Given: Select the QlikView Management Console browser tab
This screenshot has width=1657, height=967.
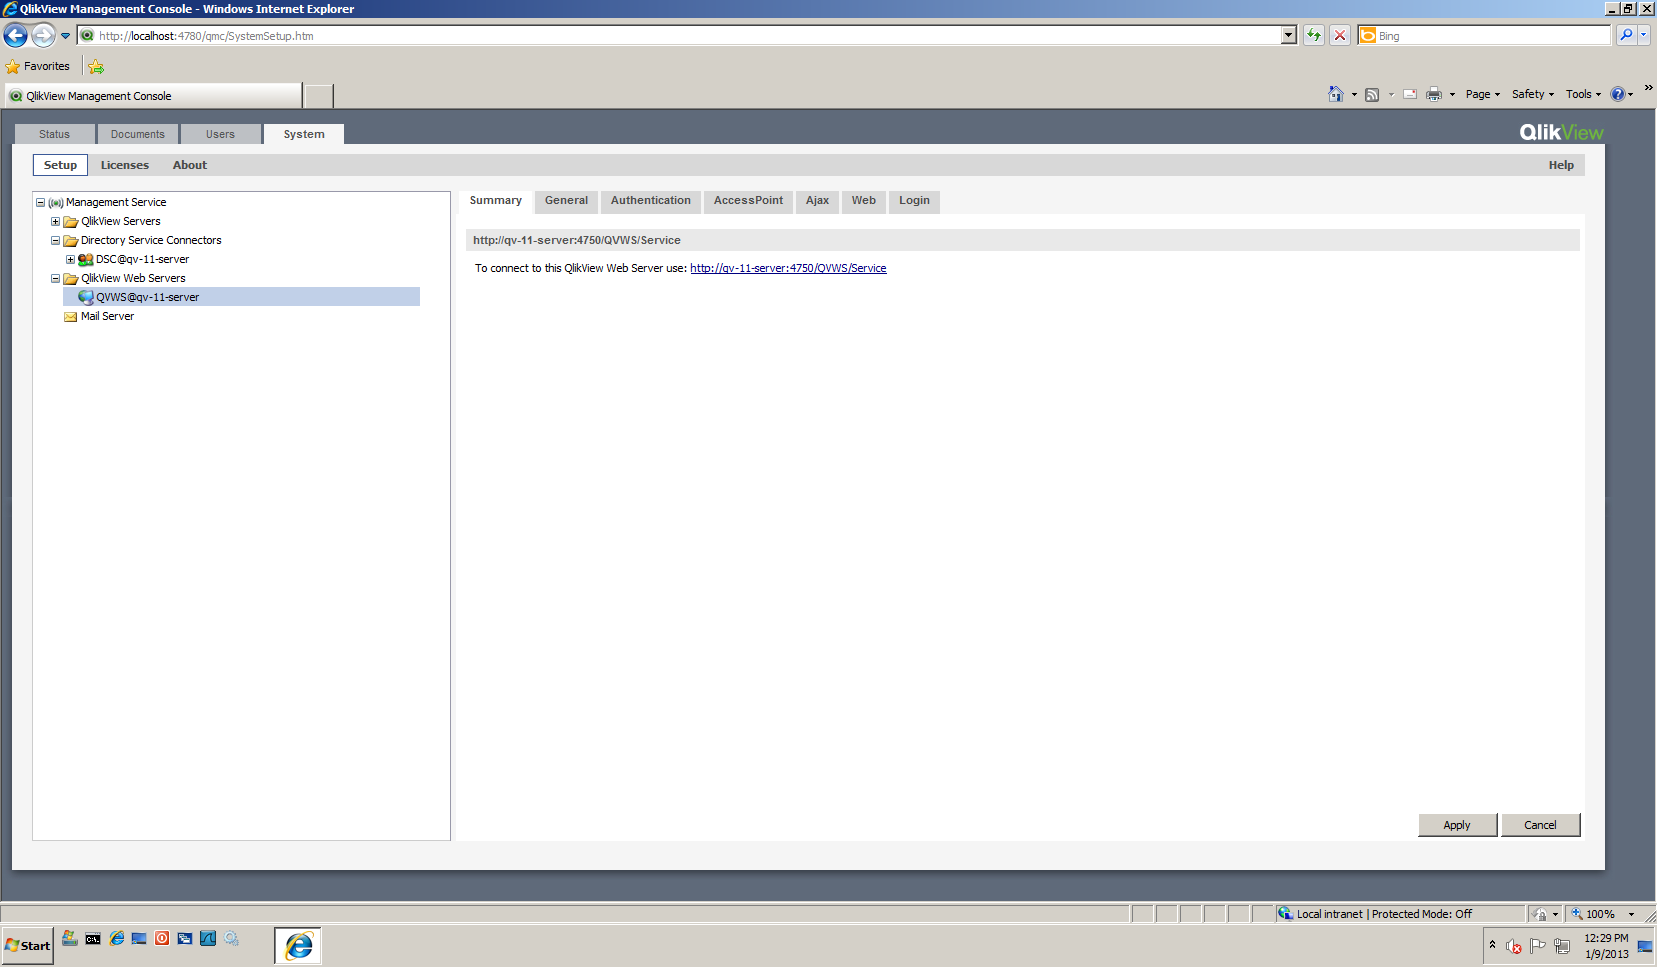Looking at the screenshot, I should click(152, 96).
